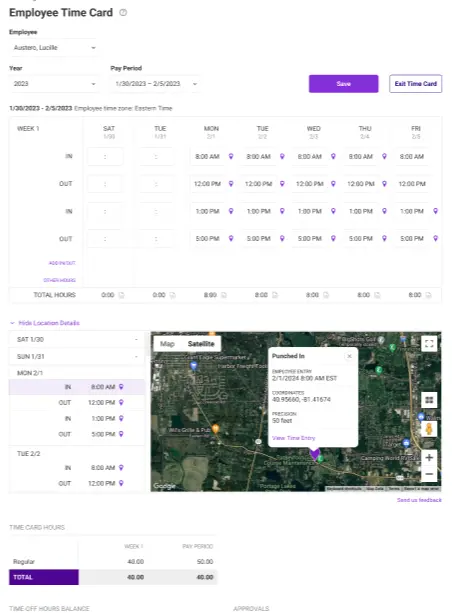This screenshot has height=613, width=456.
Task: Open the Pay Period dropdown 1/30/2023 – 2/5/2023
Action: [155, 84]
